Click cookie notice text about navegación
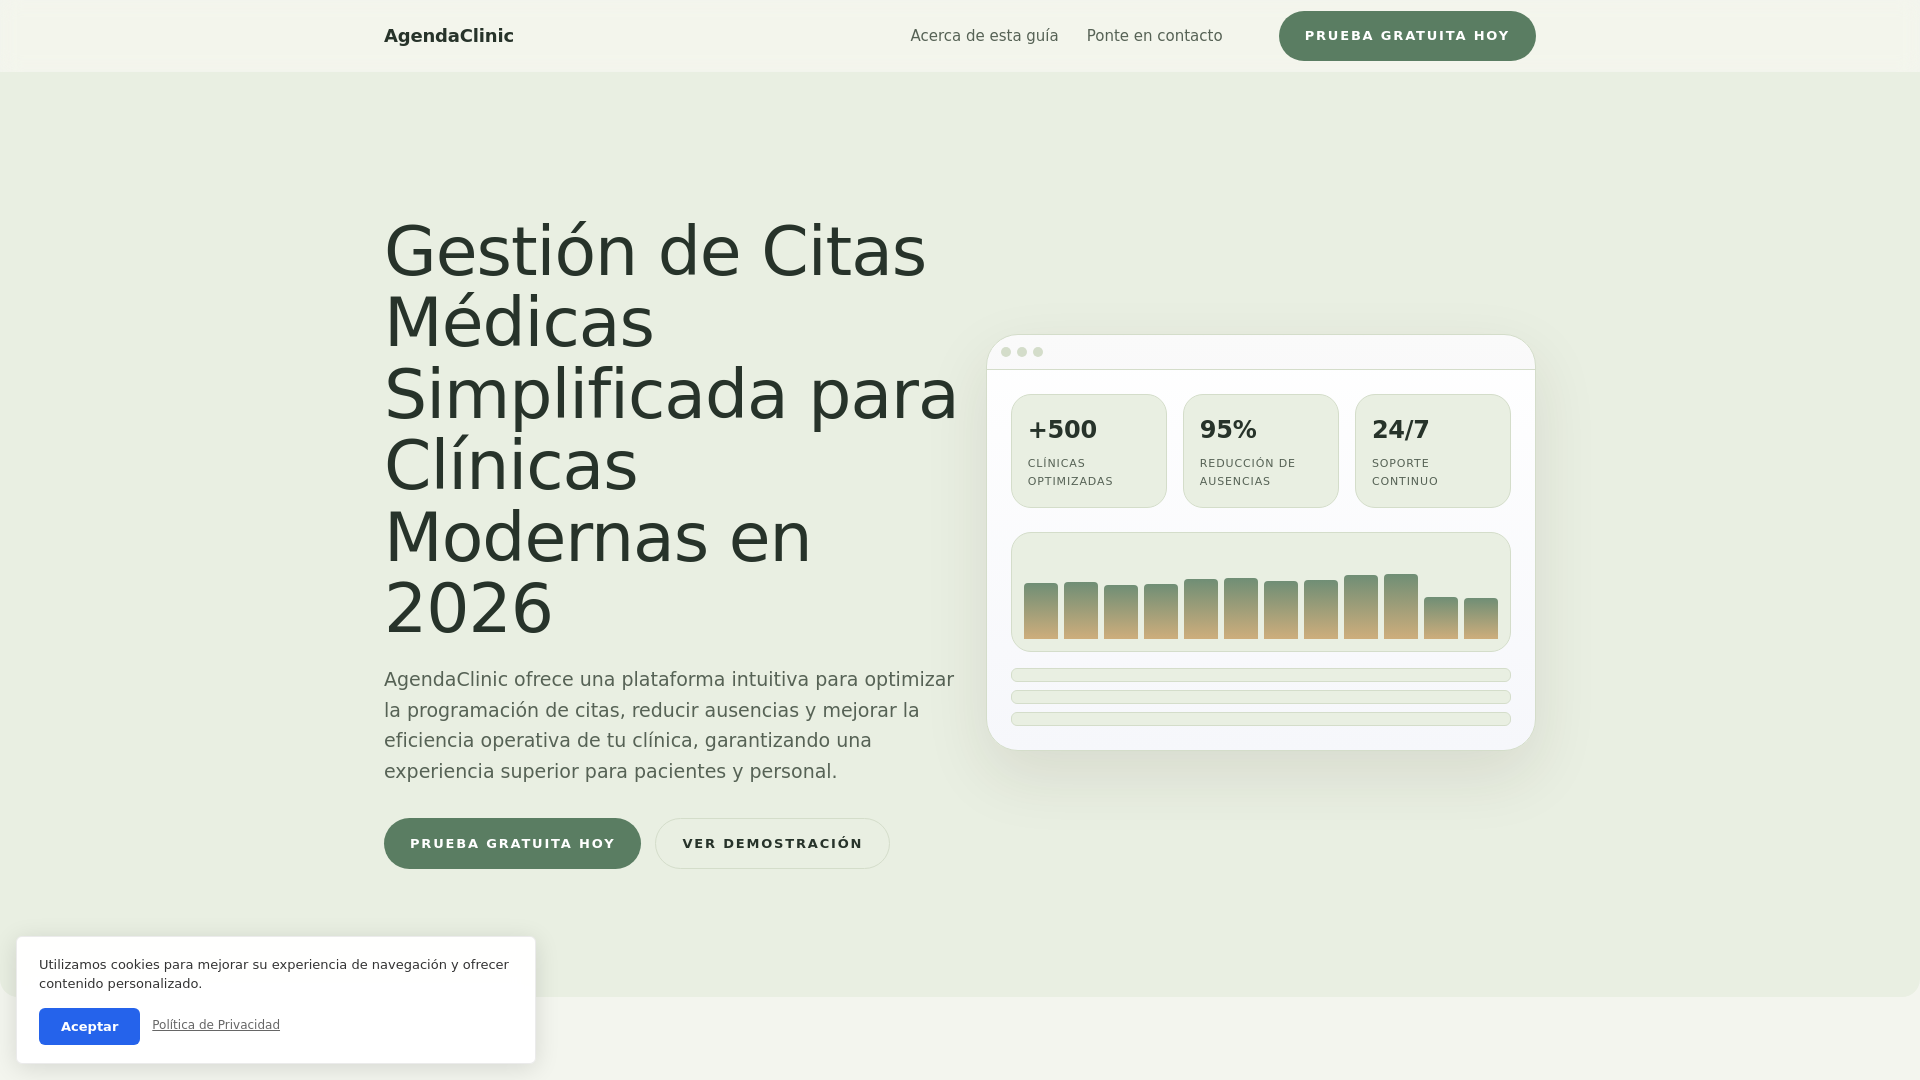1920x1080 pixels. (x=274, y=974)
